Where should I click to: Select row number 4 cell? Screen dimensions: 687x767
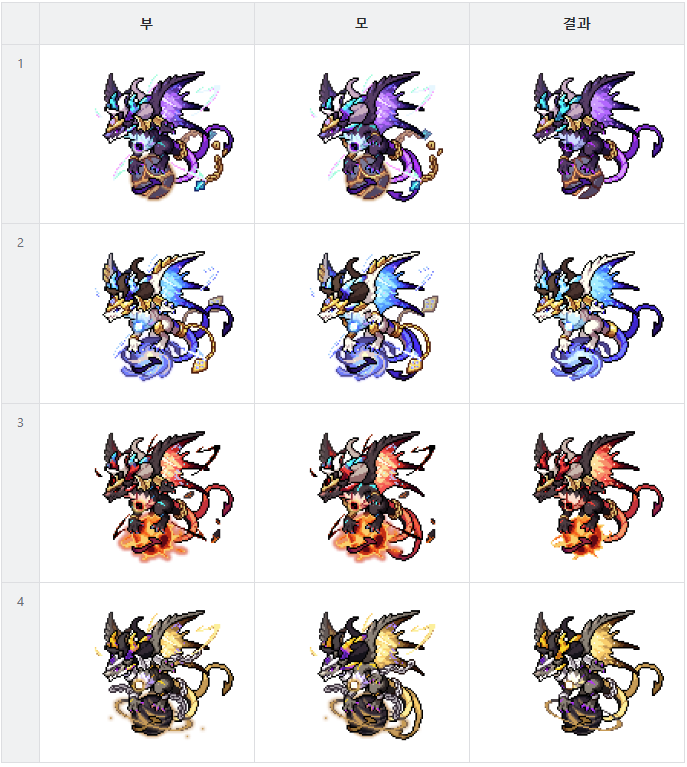(x=21, y=673)
